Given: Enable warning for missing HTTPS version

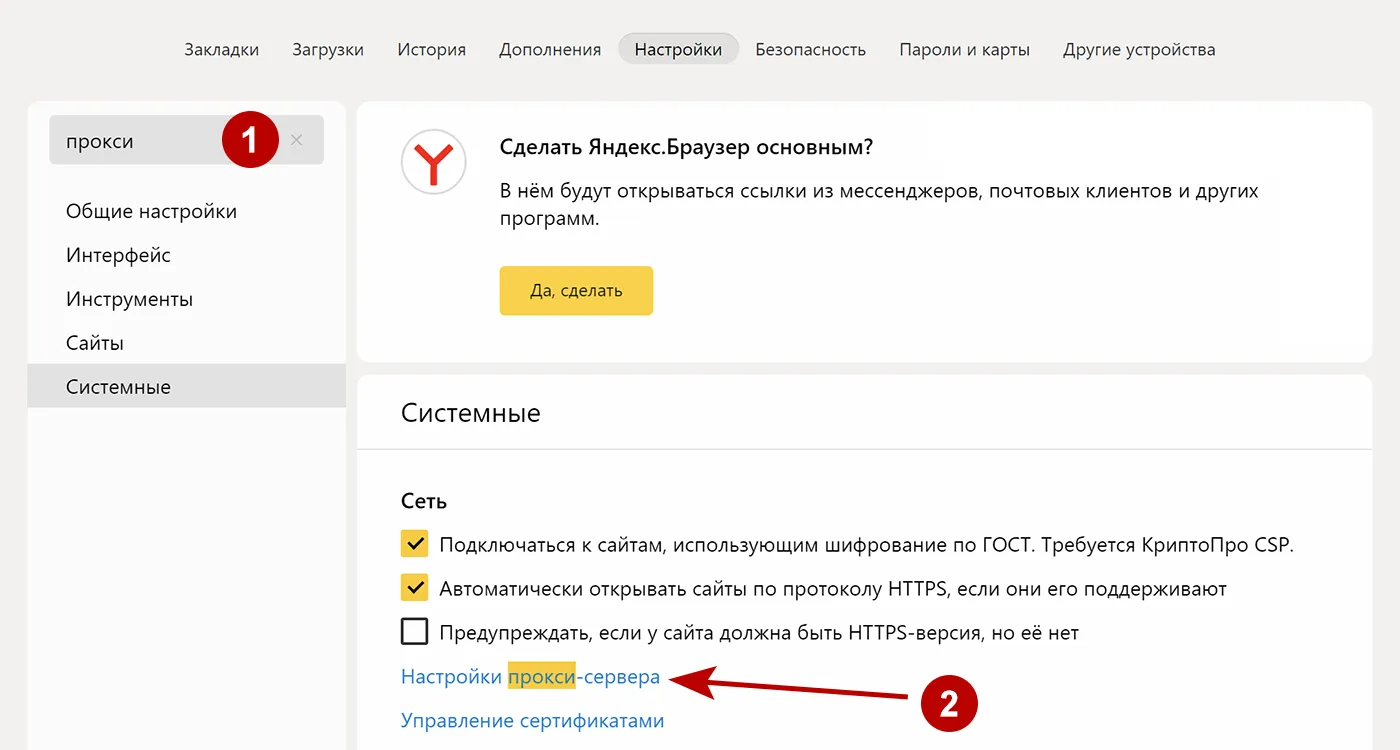Looking at the screenshot, I should (414, 631).
